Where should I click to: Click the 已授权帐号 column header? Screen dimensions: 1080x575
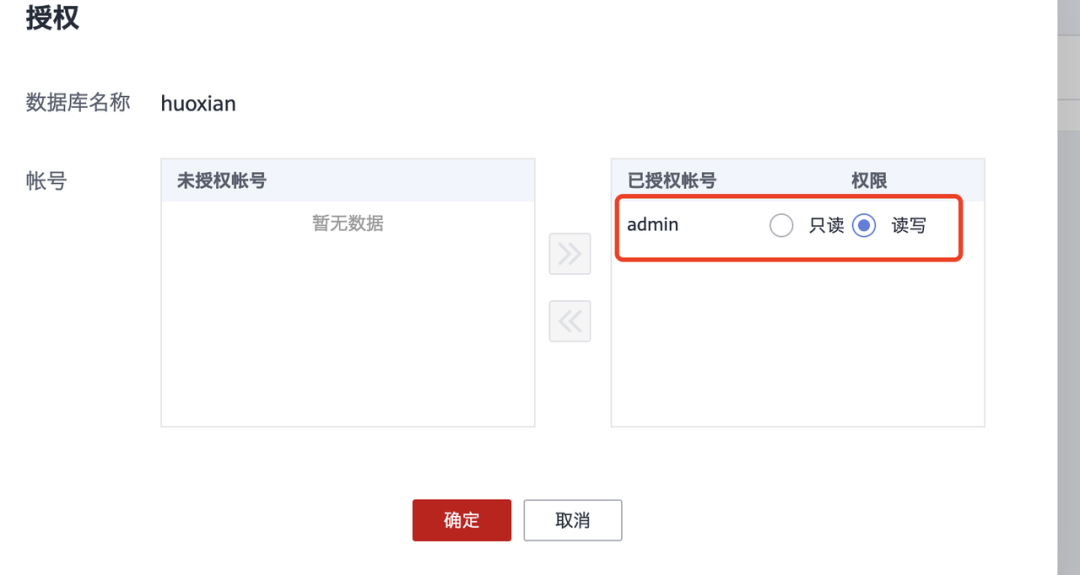click(671, 180)
